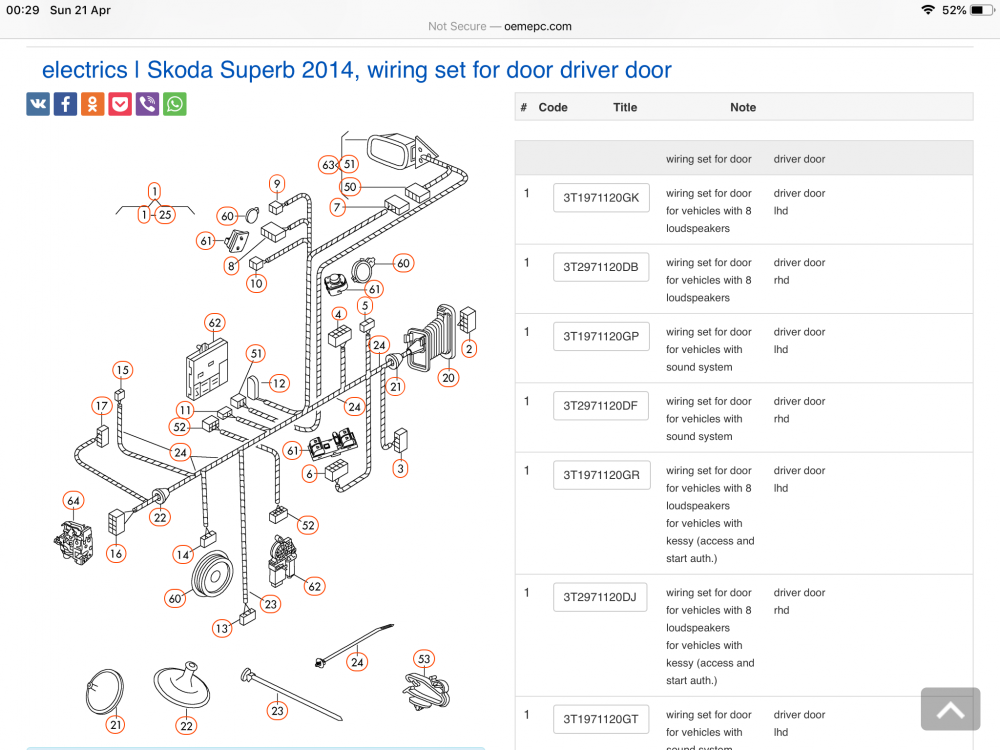Select part code 3T1971120GP
The image size is (1000, 750).
point(601,337)
